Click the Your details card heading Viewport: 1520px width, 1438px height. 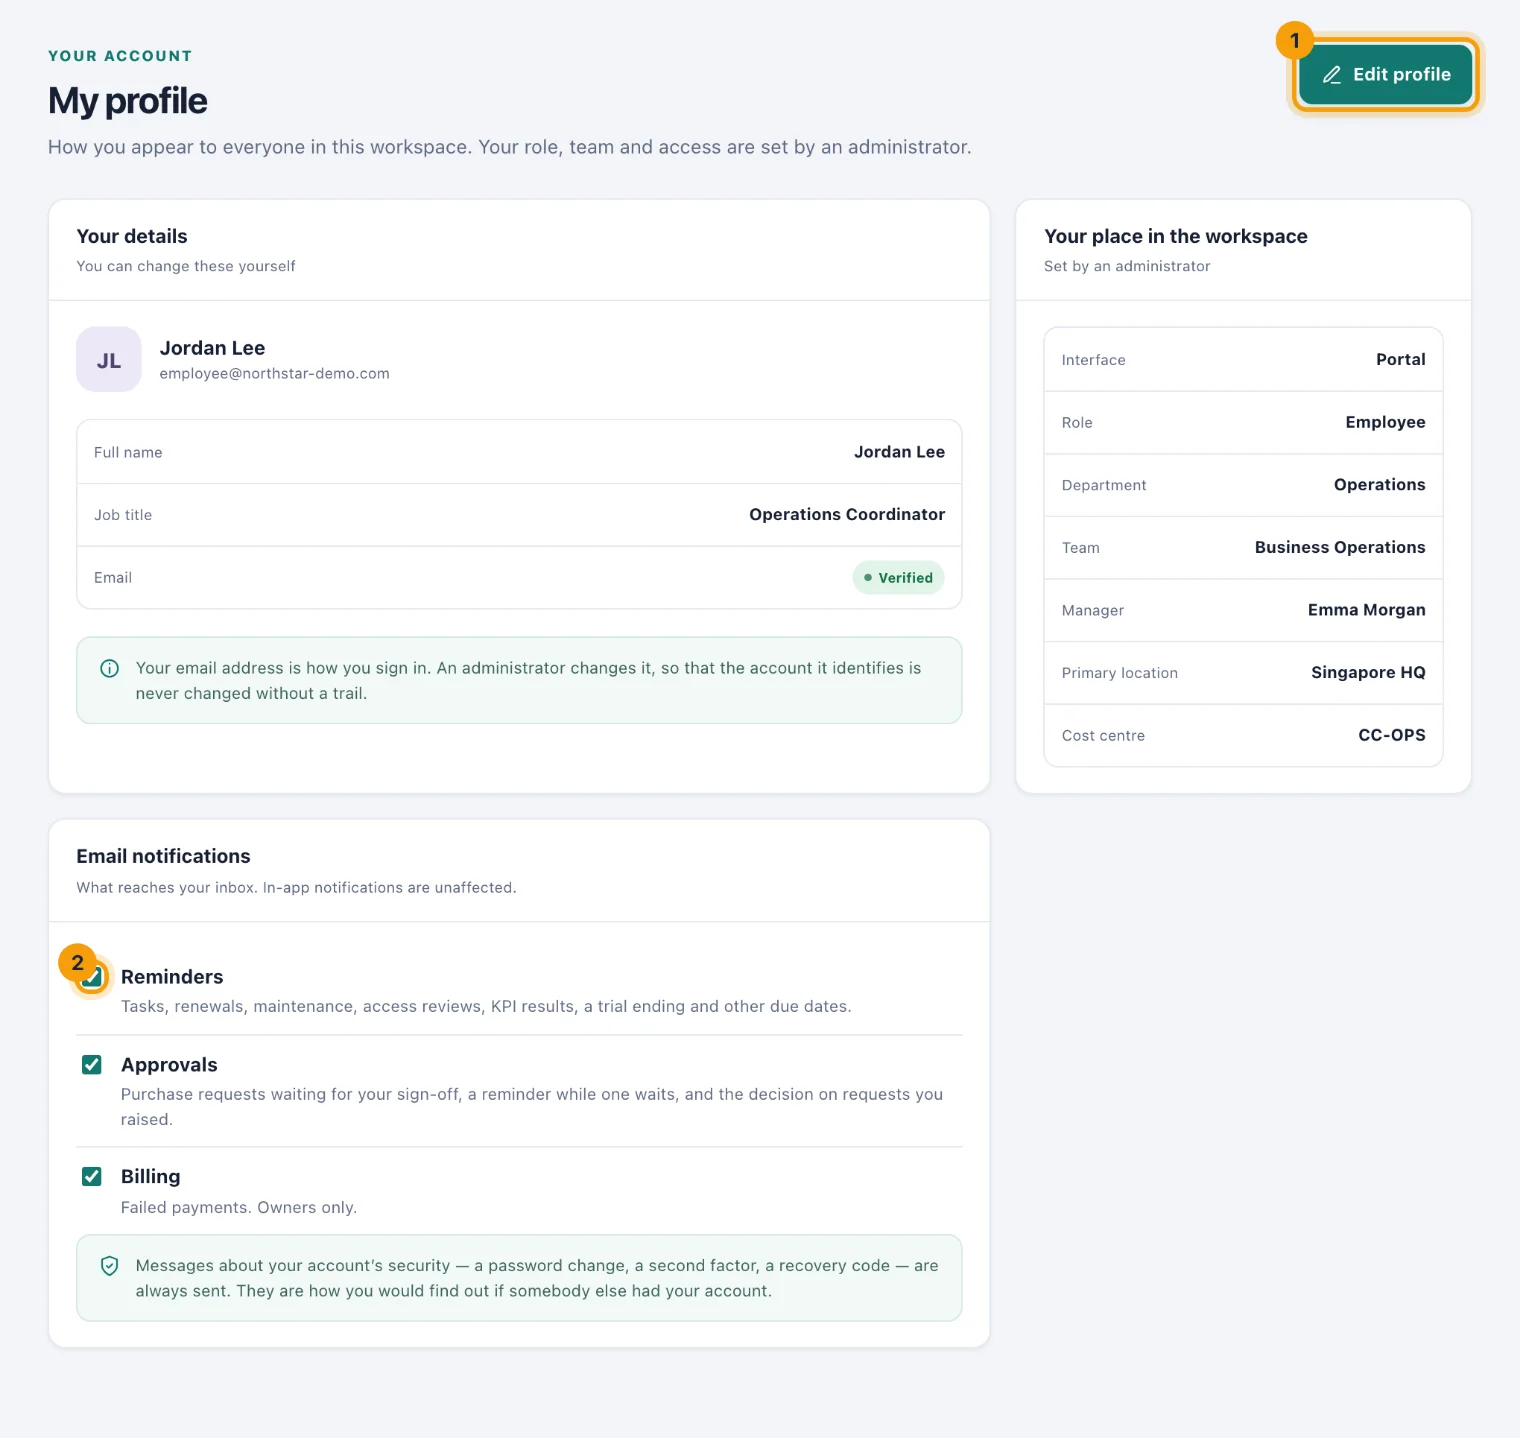(132, 236)
